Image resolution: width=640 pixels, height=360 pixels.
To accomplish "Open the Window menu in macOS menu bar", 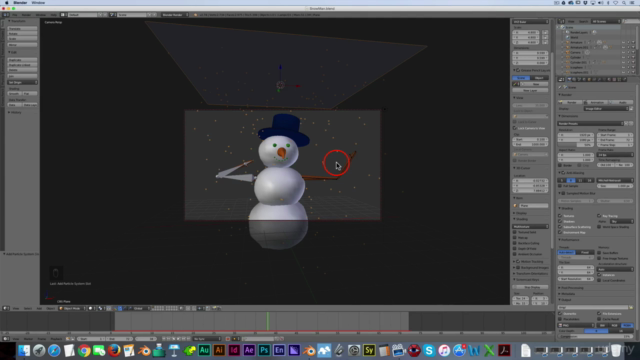I will click(x=38, y=2).
